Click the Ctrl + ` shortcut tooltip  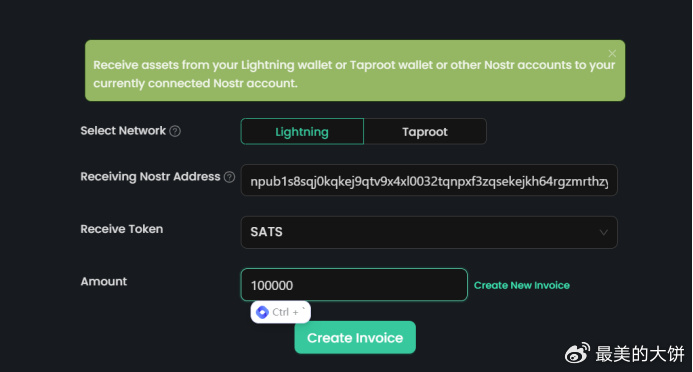click(x=281, y=312)
